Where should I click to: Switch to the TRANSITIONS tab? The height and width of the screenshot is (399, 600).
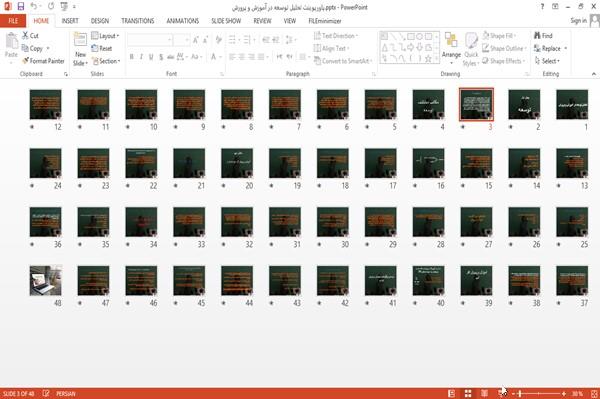click(138, 21)
